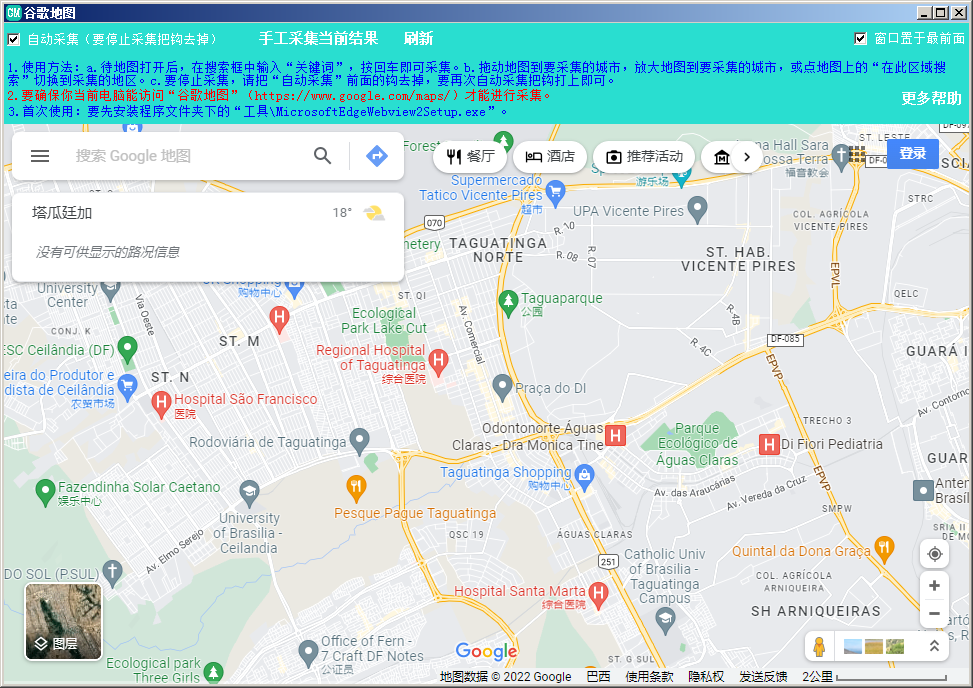973x688 pixels.
Task: Uncheck the 自动采集 checkbox
Action: click(x=14, y=40)
